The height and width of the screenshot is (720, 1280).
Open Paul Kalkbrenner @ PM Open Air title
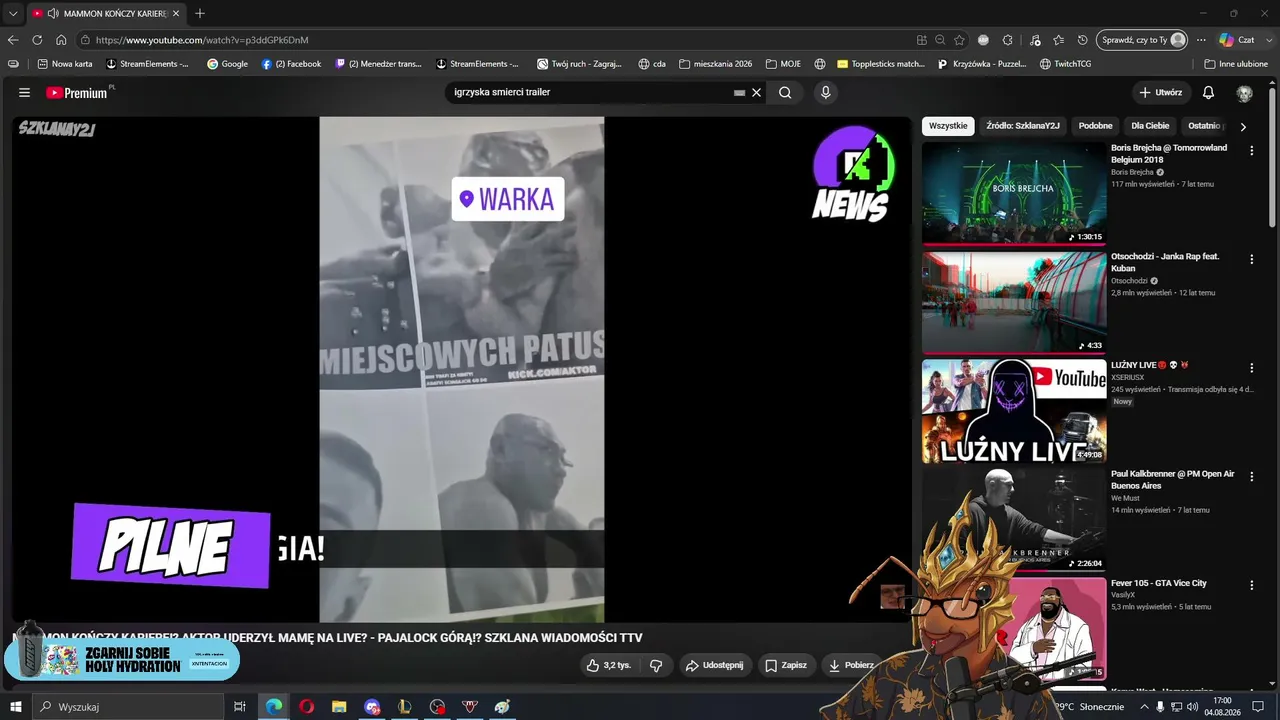coord(1173,480)
